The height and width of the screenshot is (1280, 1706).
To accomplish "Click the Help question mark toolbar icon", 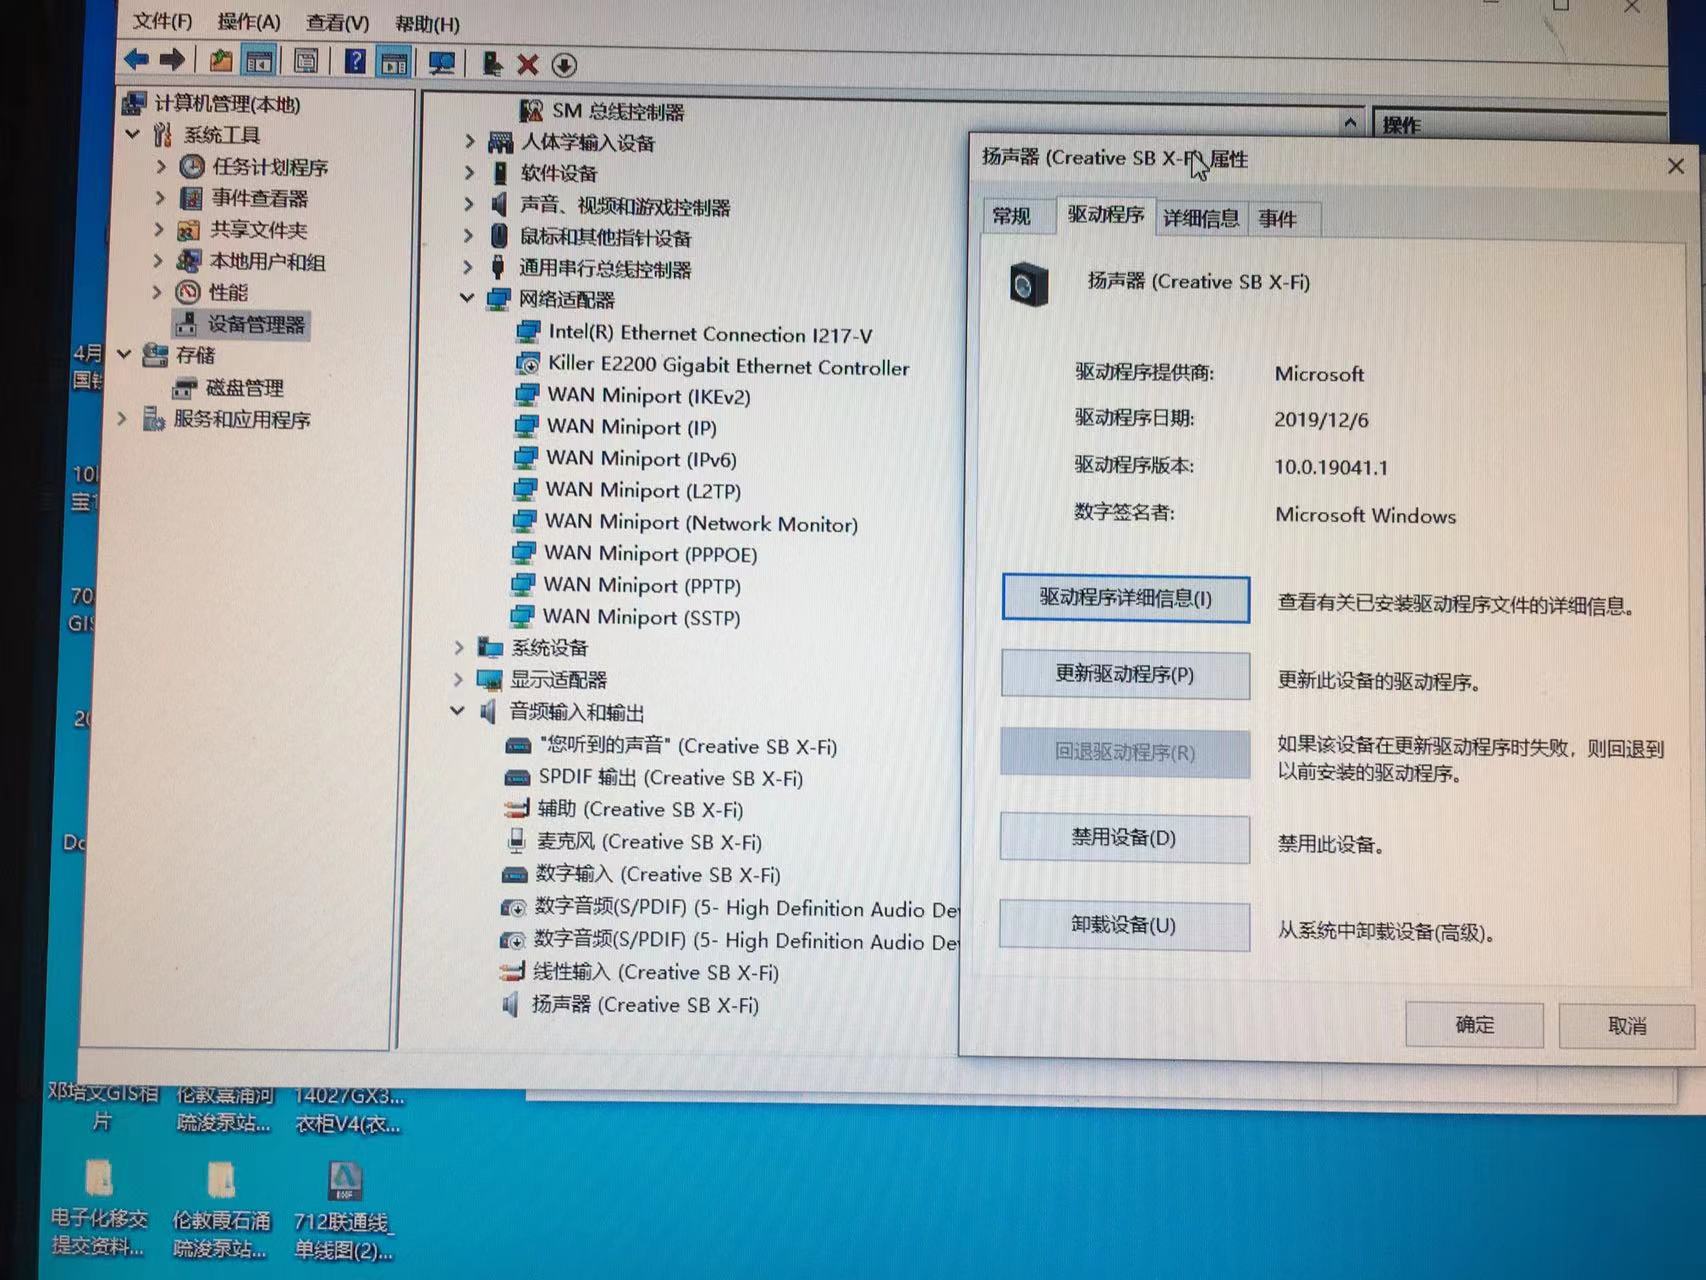I will pyautogui.click(x=355, y=61).
